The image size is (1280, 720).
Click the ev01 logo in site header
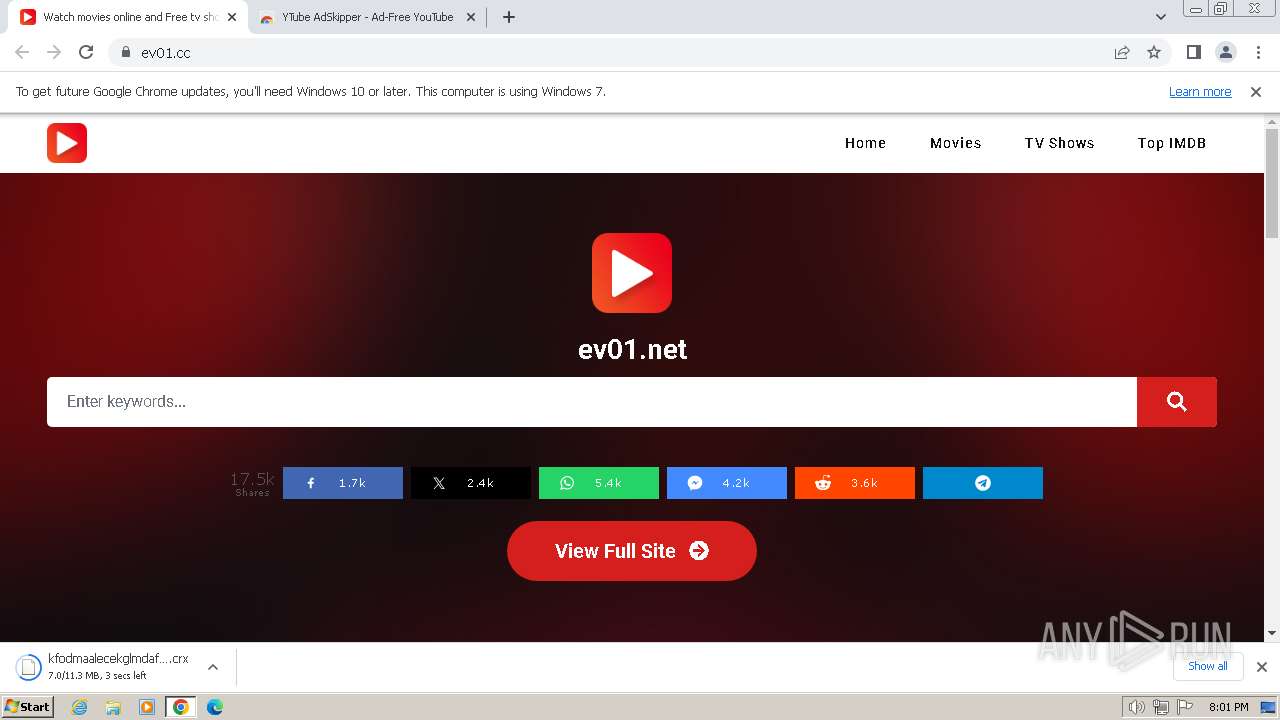[67, 143]
